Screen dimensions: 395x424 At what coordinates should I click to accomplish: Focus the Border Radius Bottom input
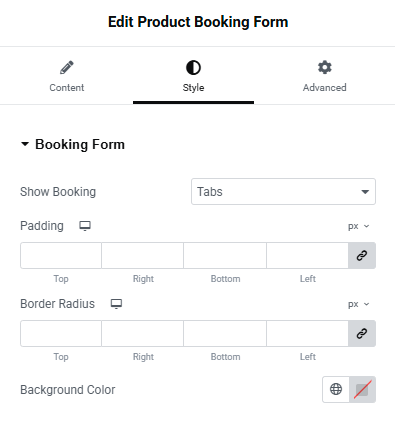click(x=225, y=333)
